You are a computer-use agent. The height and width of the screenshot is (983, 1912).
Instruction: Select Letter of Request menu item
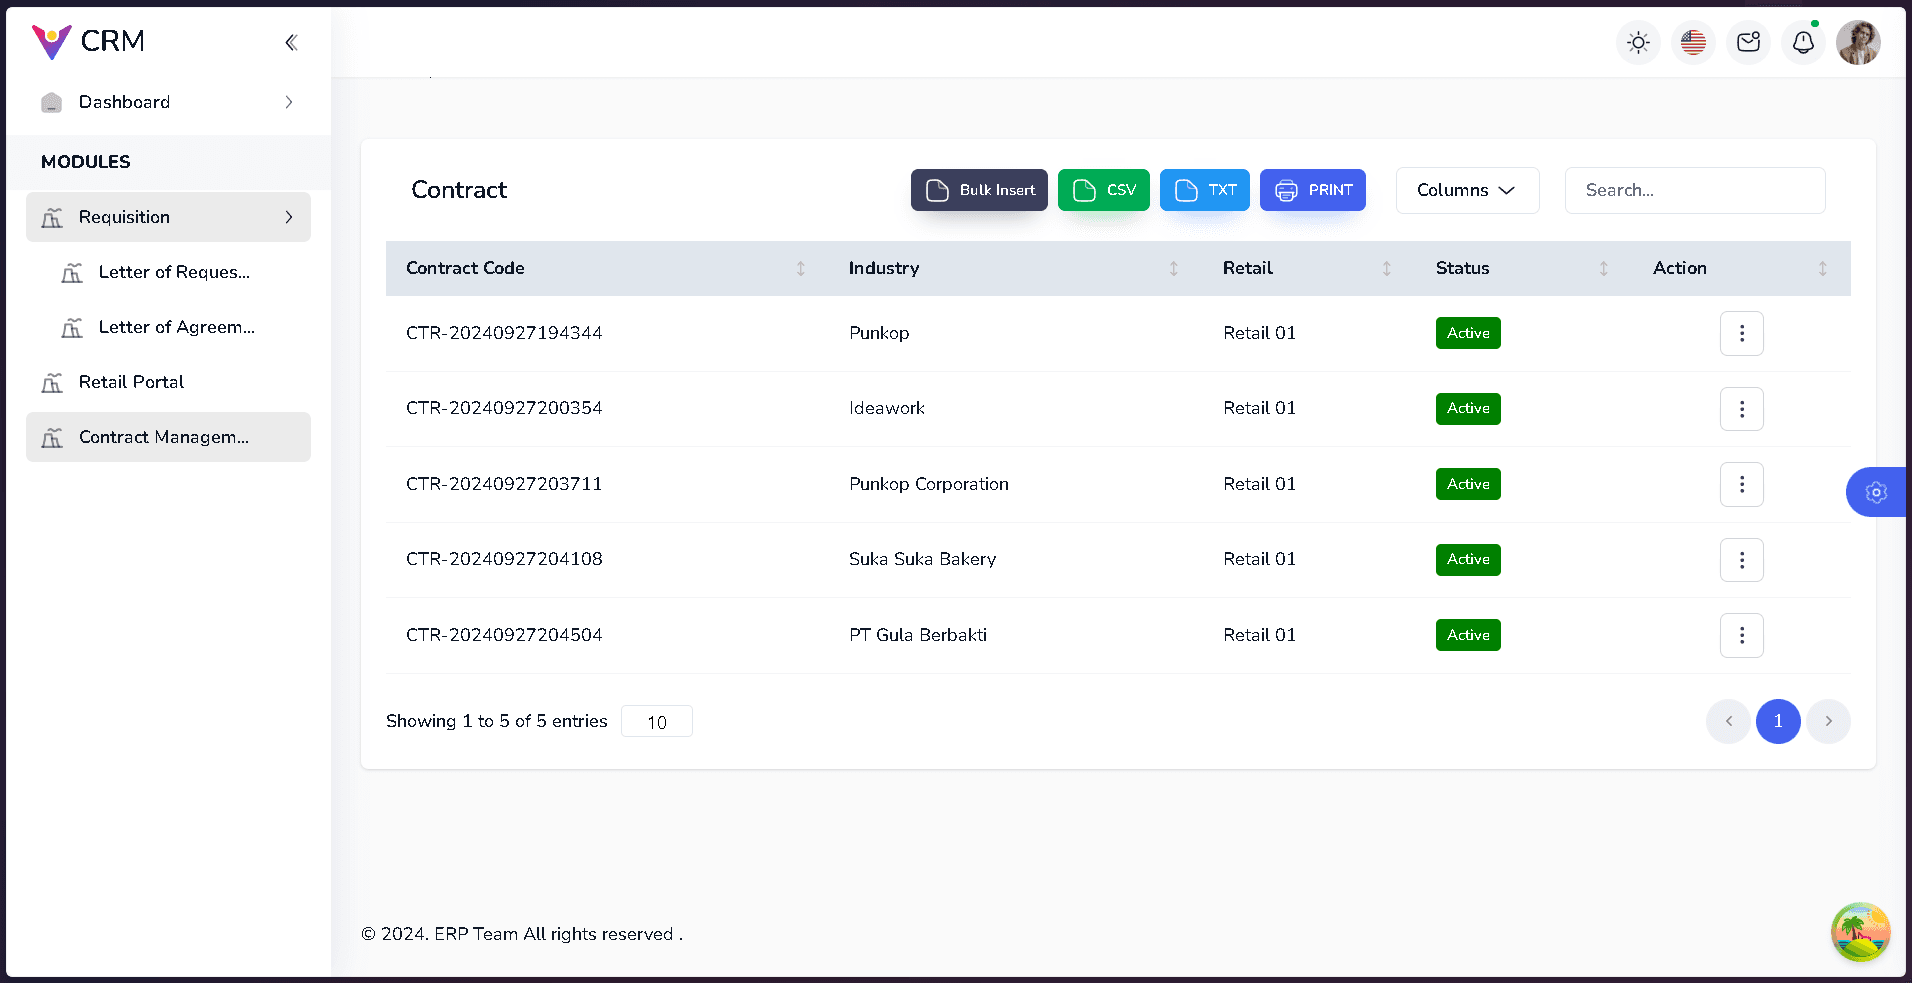[174, 272]
